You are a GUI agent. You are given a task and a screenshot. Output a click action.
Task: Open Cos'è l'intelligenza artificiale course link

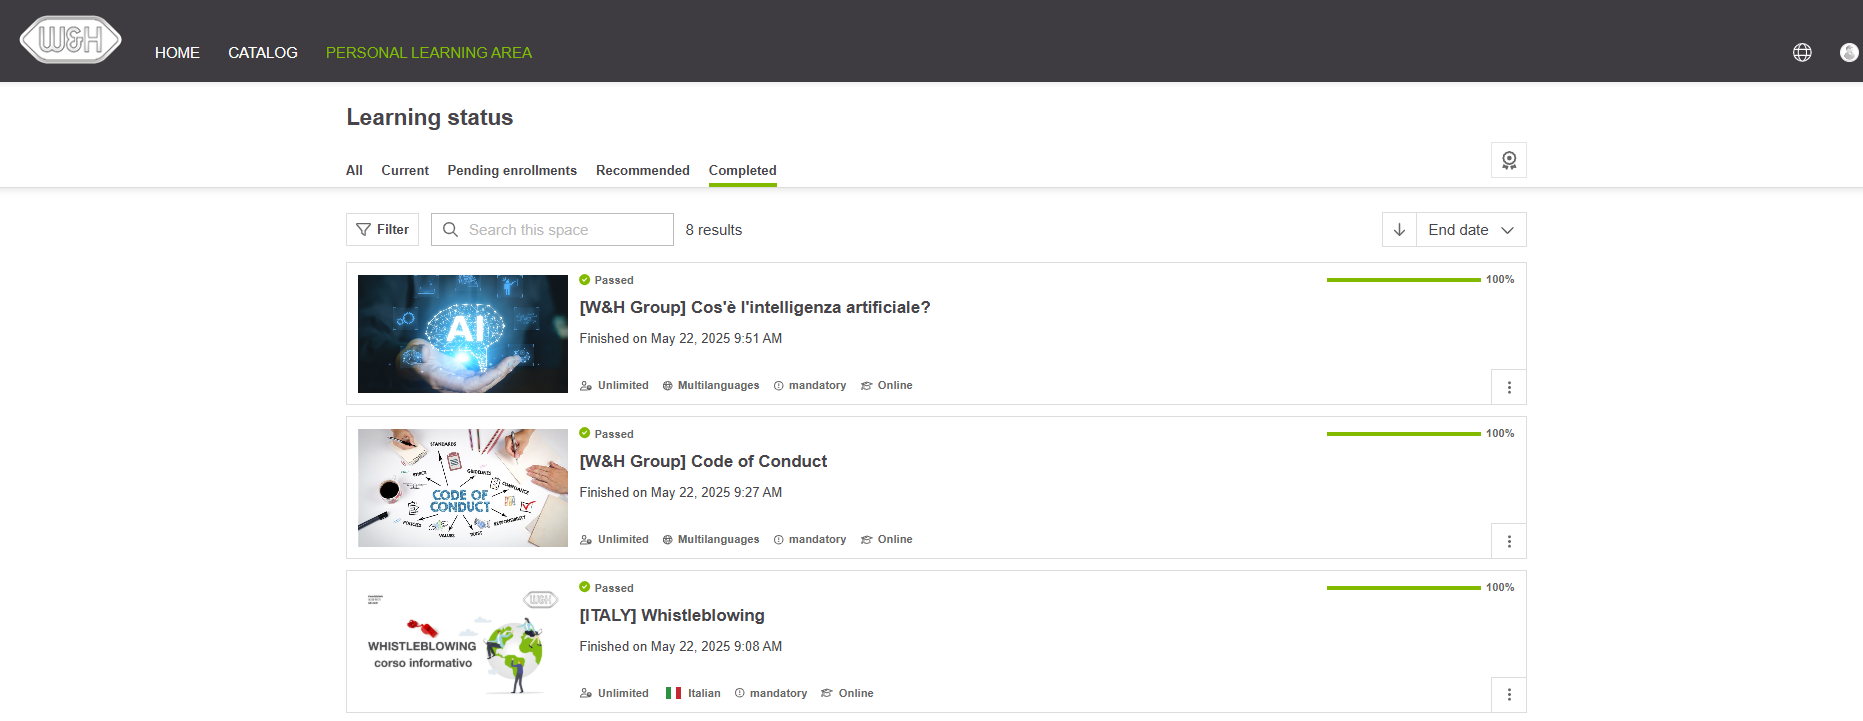[755, 308]
